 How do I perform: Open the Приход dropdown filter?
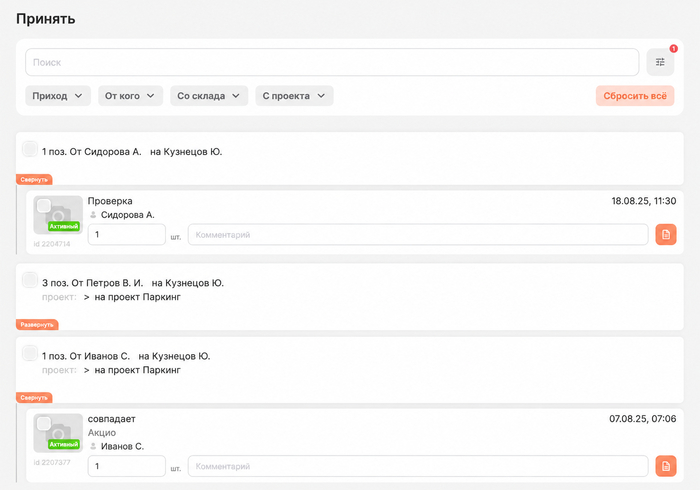coord(58,96)
